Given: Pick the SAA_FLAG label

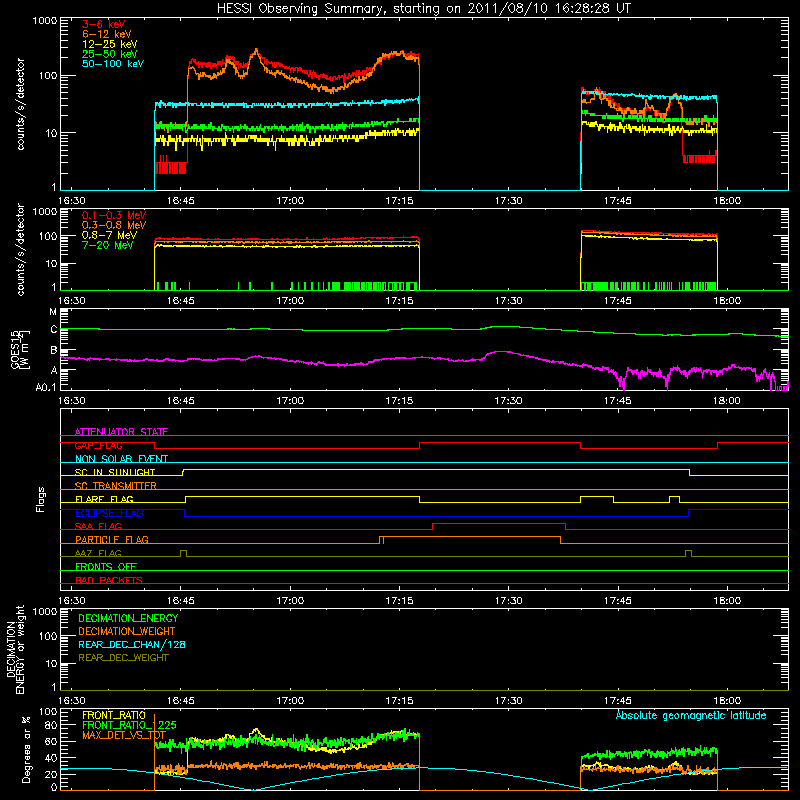Looking at the screenshot, I should click(x=98, y=526).
